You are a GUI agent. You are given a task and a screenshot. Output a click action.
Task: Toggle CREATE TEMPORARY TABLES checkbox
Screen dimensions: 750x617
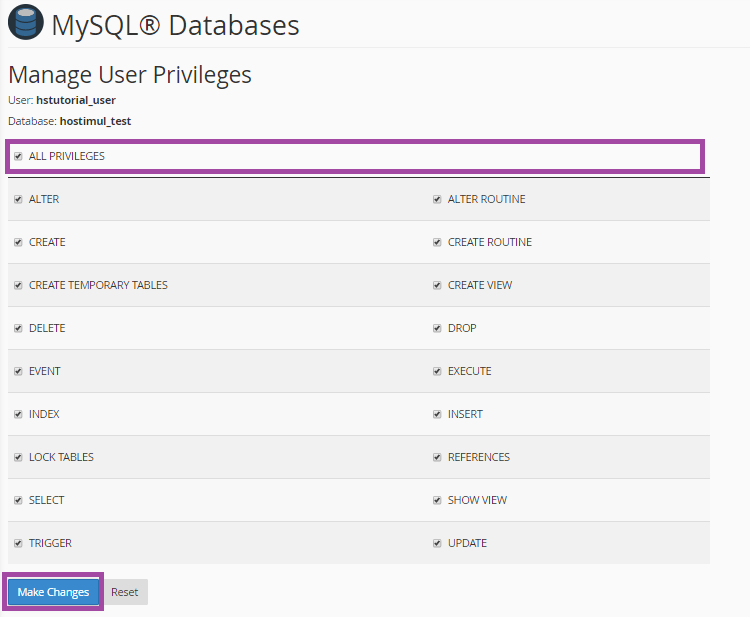pos(18,286)
